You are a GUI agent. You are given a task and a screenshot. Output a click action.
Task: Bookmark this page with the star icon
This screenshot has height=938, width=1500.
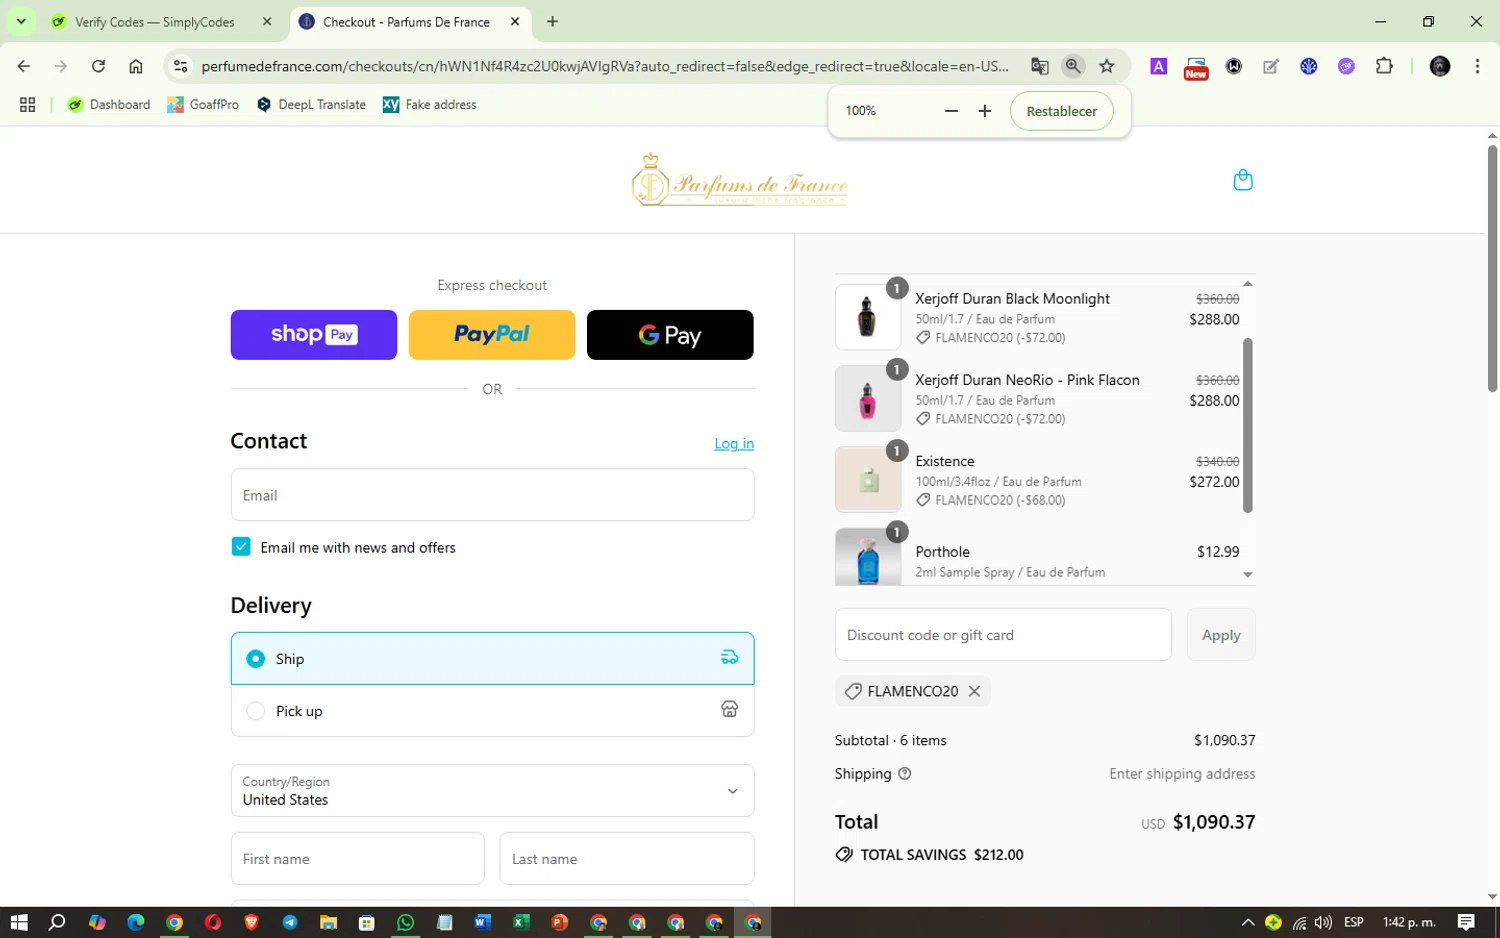coord(1107,66)
